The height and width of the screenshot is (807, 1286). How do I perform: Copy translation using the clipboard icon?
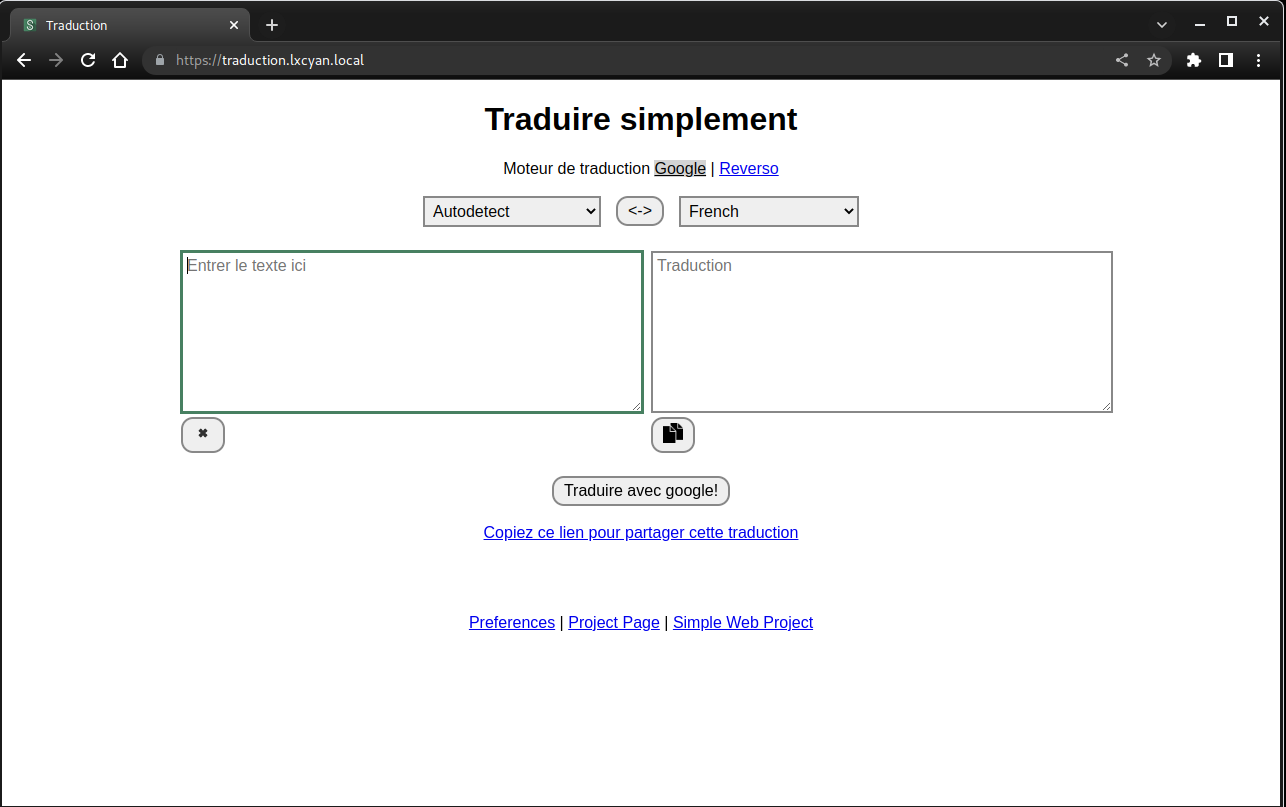673,435
